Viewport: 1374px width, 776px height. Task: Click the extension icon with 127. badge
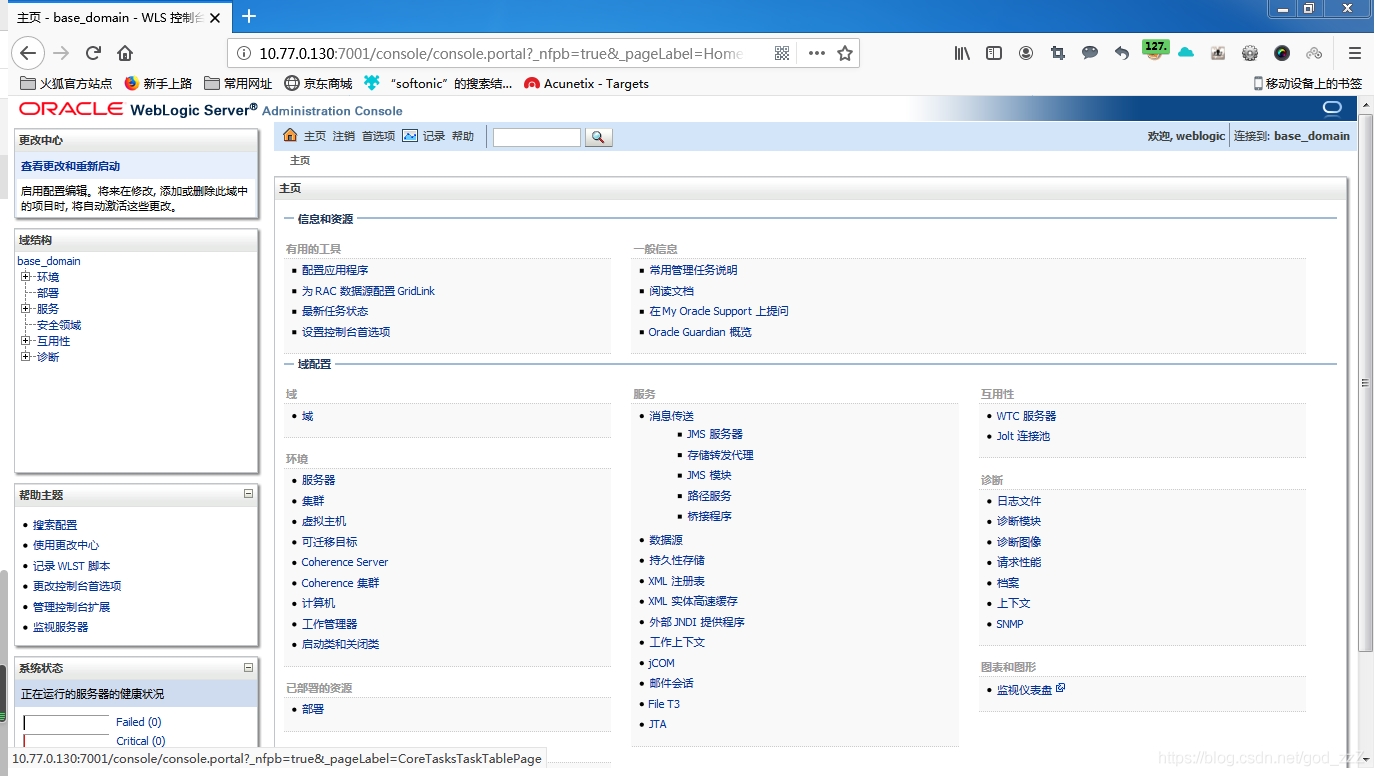pyautogui.click(x=1155, y=50)
